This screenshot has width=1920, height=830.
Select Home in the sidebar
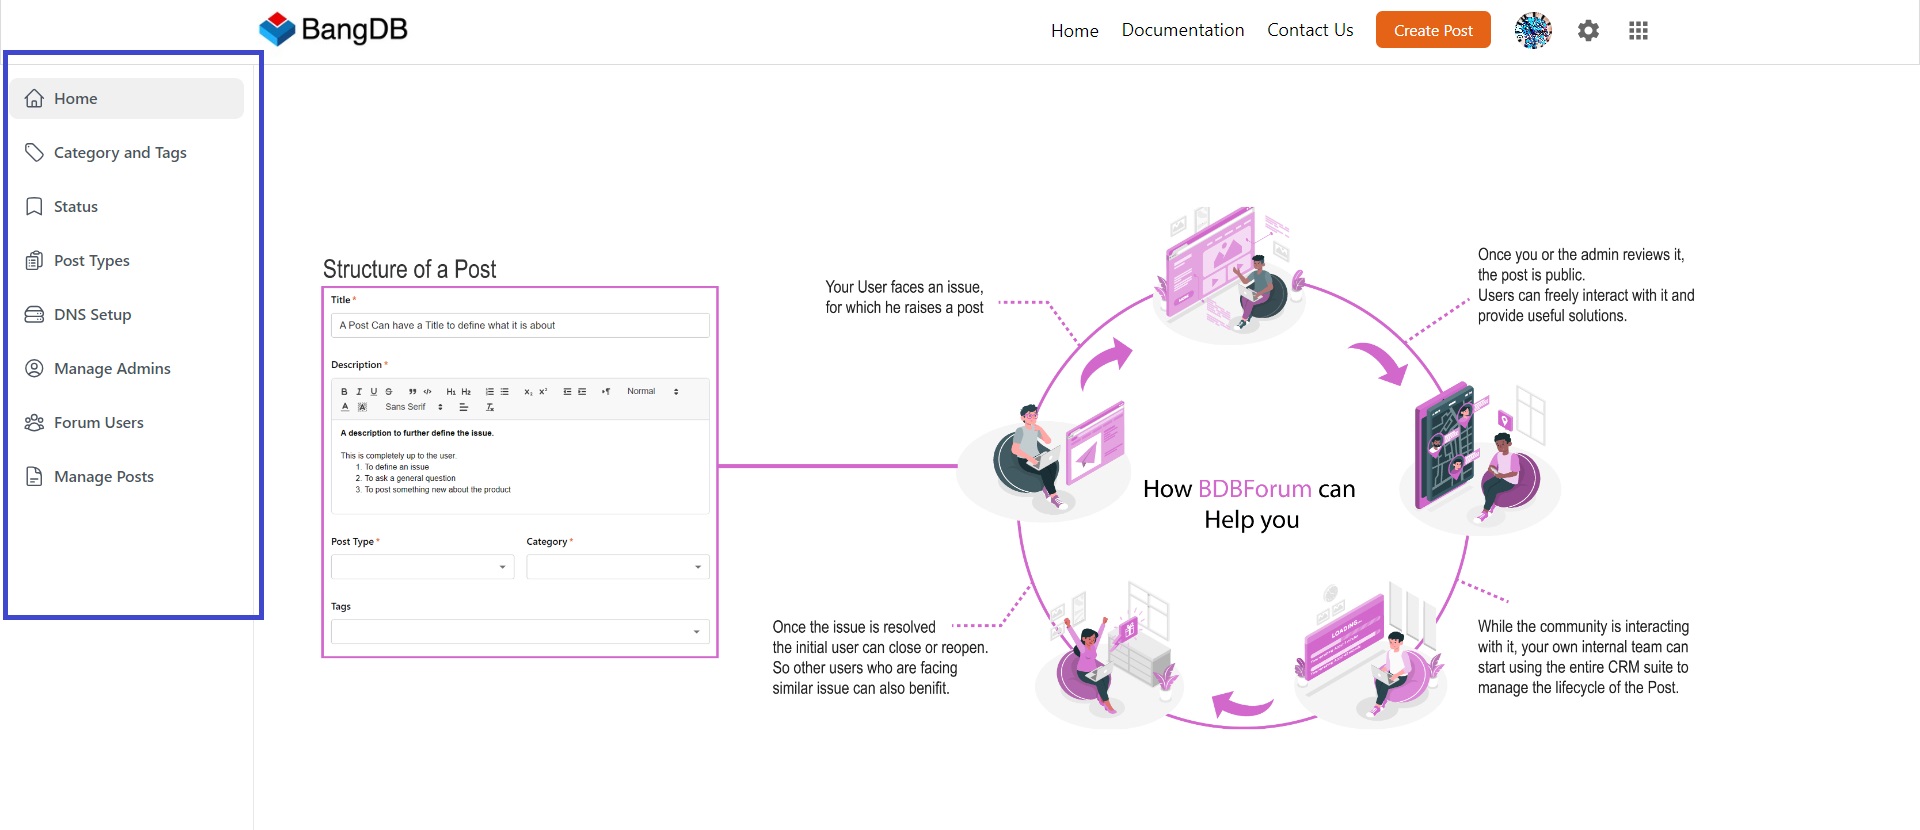pos(127,98)
